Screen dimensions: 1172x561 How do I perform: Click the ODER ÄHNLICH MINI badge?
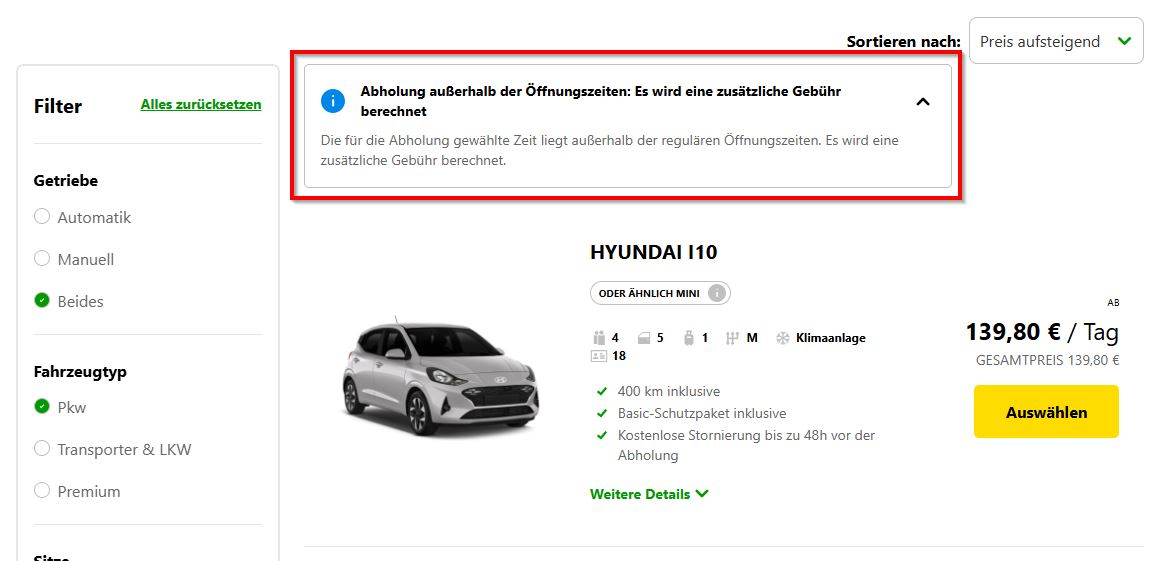tap(660, 294)
